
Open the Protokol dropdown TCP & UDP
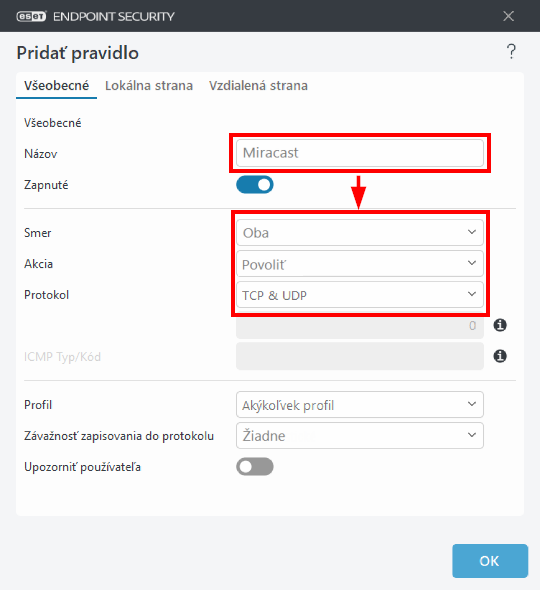pyautogui.click(x=360, y=295)
